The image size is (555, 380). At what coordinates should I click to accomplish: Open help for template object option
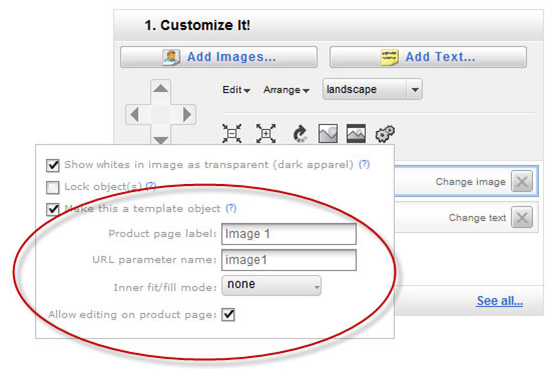(231, 208)
